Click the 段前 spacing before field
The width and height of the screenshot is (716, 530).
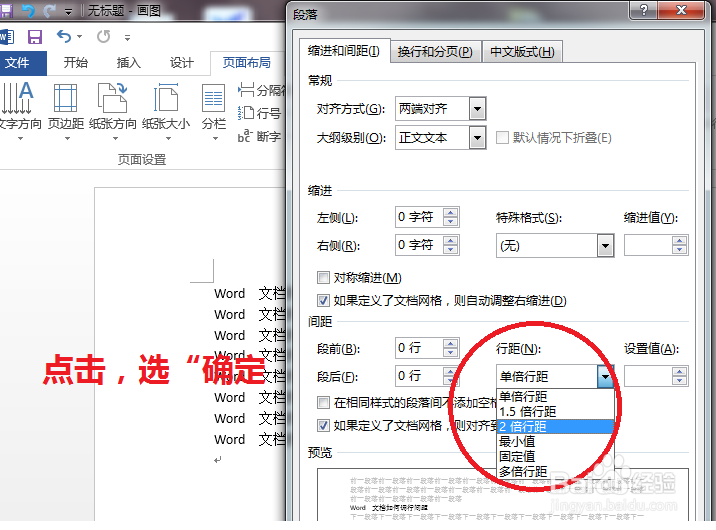click(420, 348)
